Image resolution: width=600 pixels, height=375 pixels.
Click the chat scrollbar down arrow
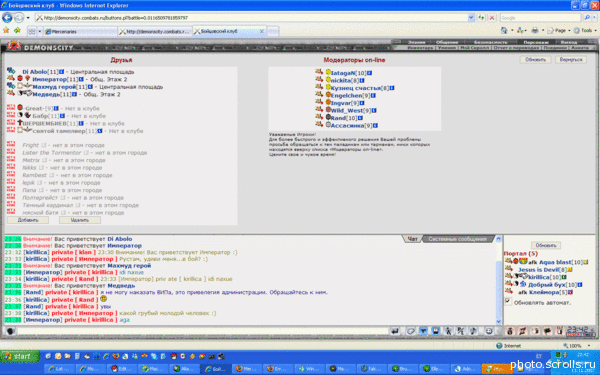tap(499, 321)
